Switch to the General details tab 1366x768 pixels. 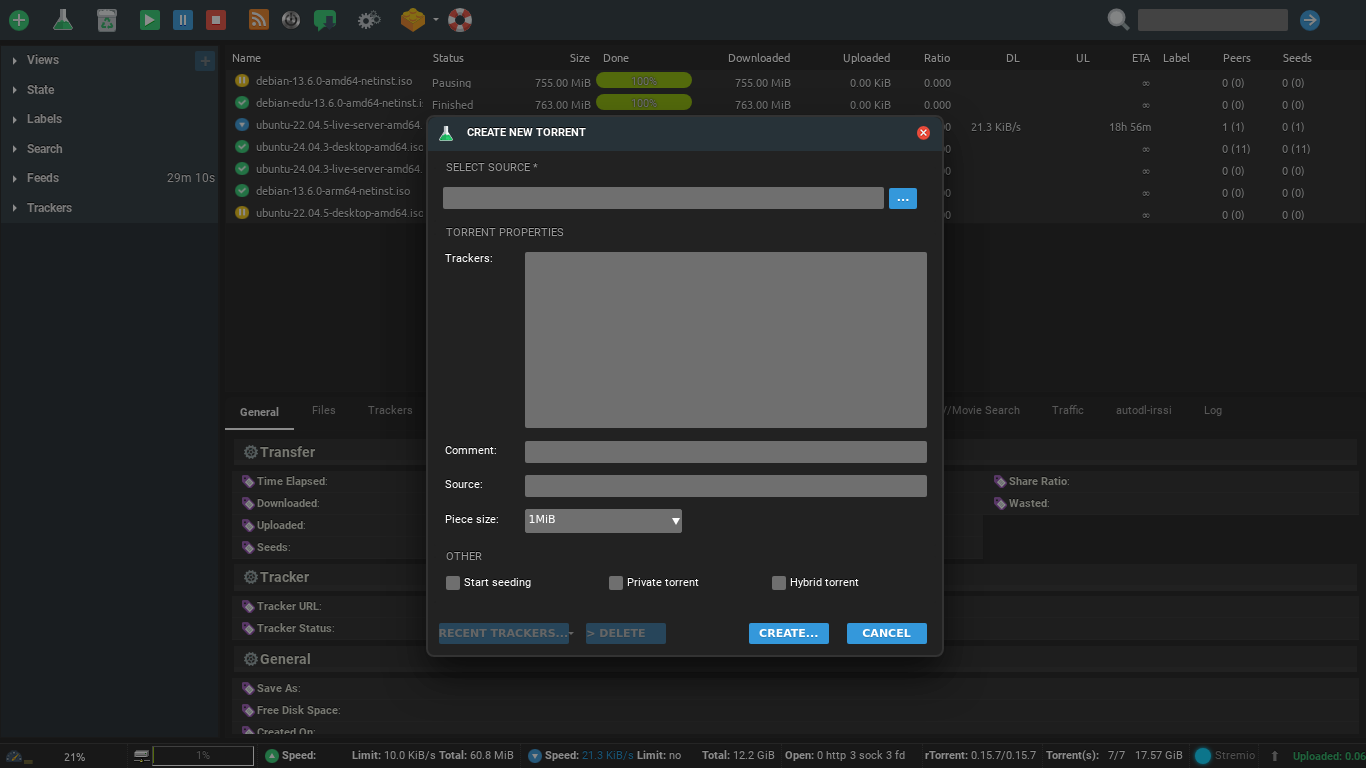pos(259,412)
